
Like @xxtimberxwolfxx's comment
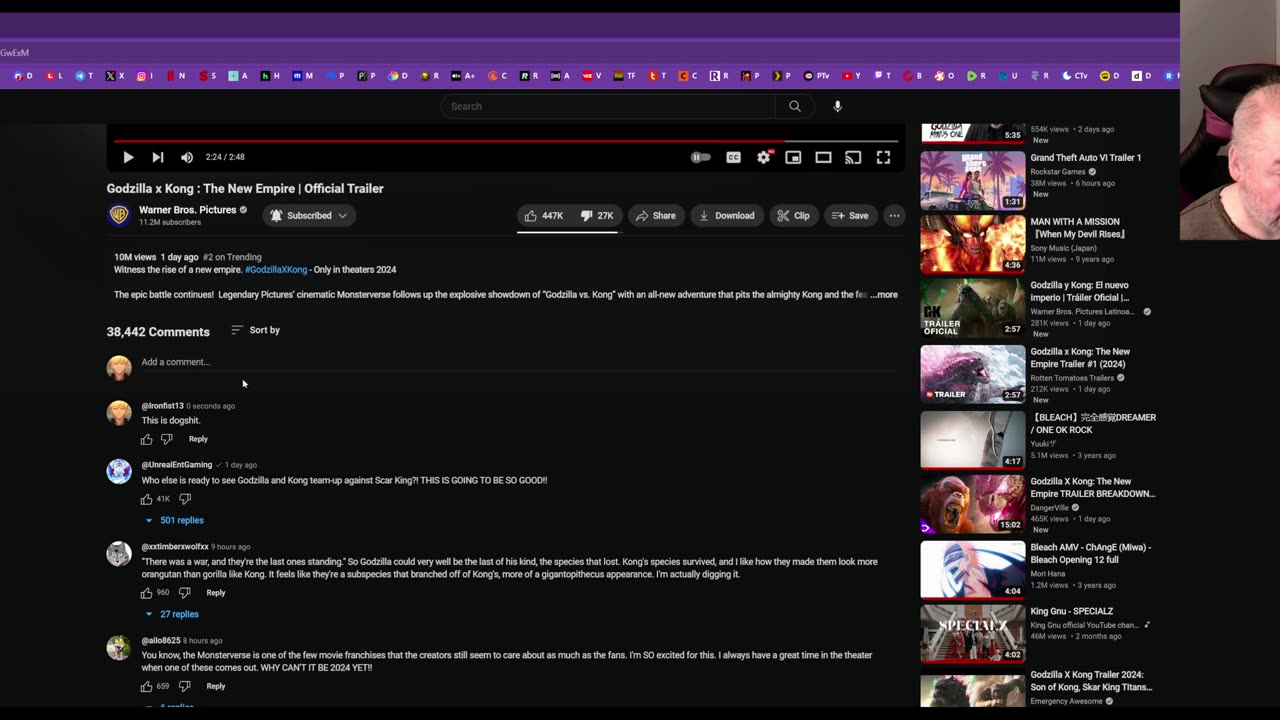(147, 593)
